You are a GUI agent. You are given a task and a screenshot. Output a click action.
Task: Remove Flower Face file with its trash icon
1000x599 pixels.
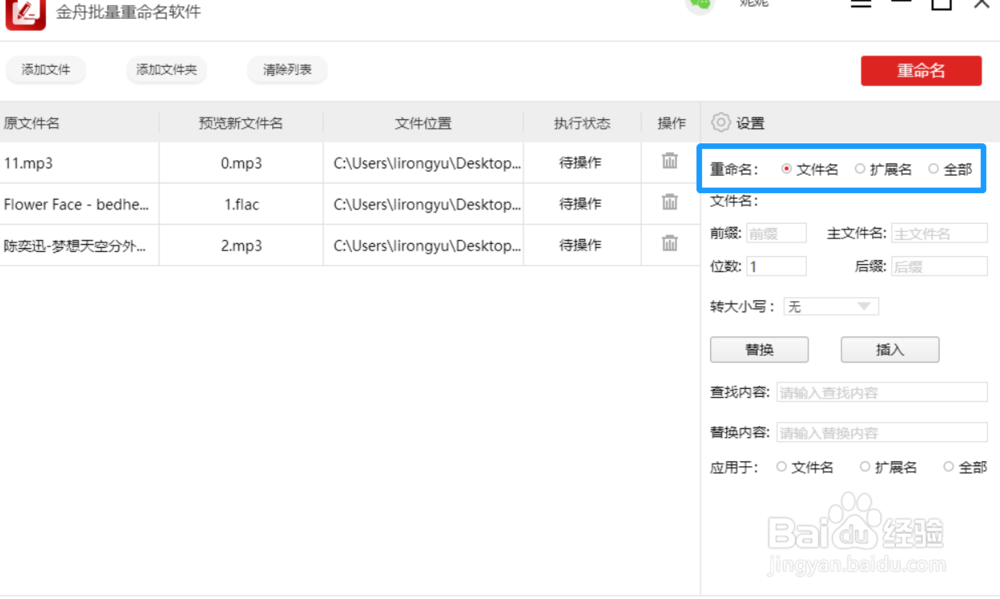coord(670,203)
